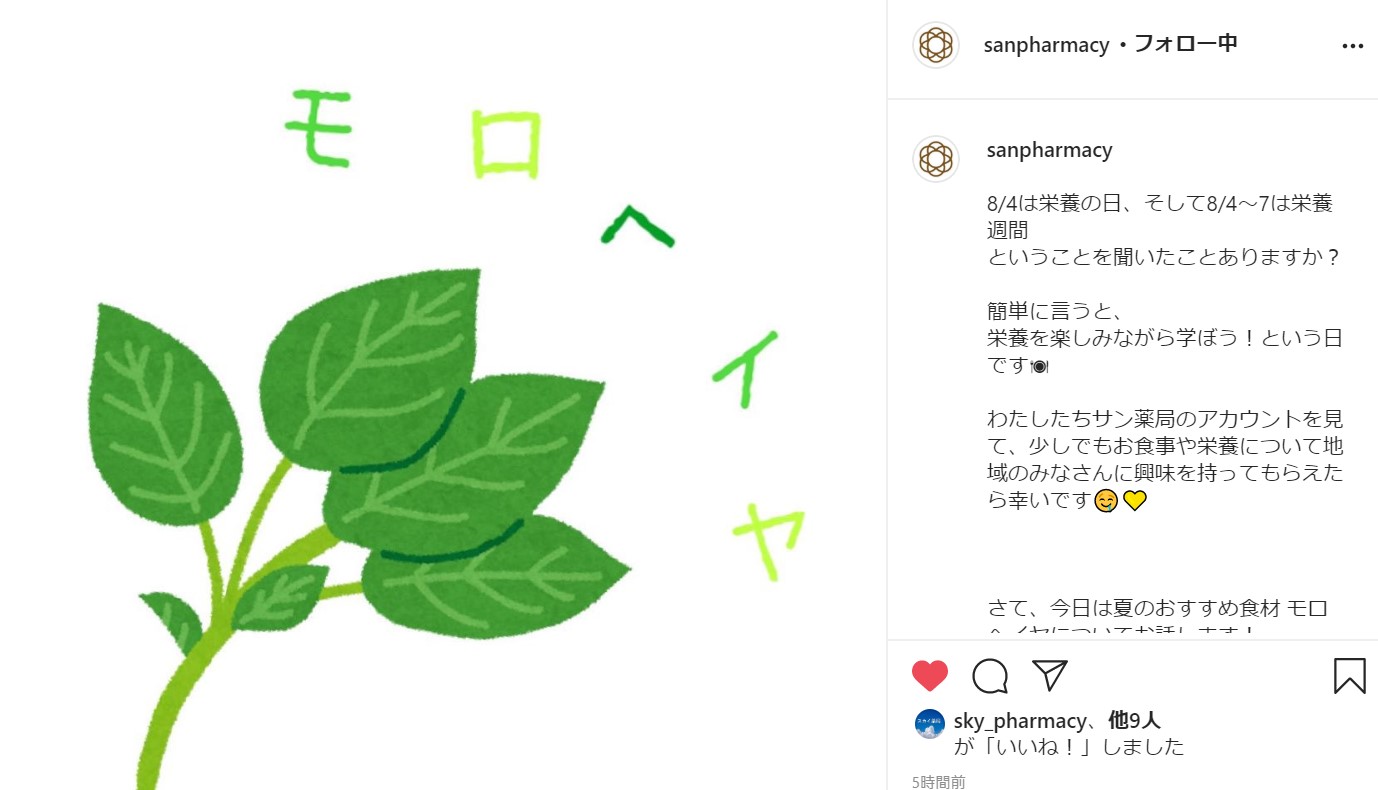This screenshot has width=1378, height=790.
Task: Open the three-dot more options menu
Action: [x=1352, y=46]
